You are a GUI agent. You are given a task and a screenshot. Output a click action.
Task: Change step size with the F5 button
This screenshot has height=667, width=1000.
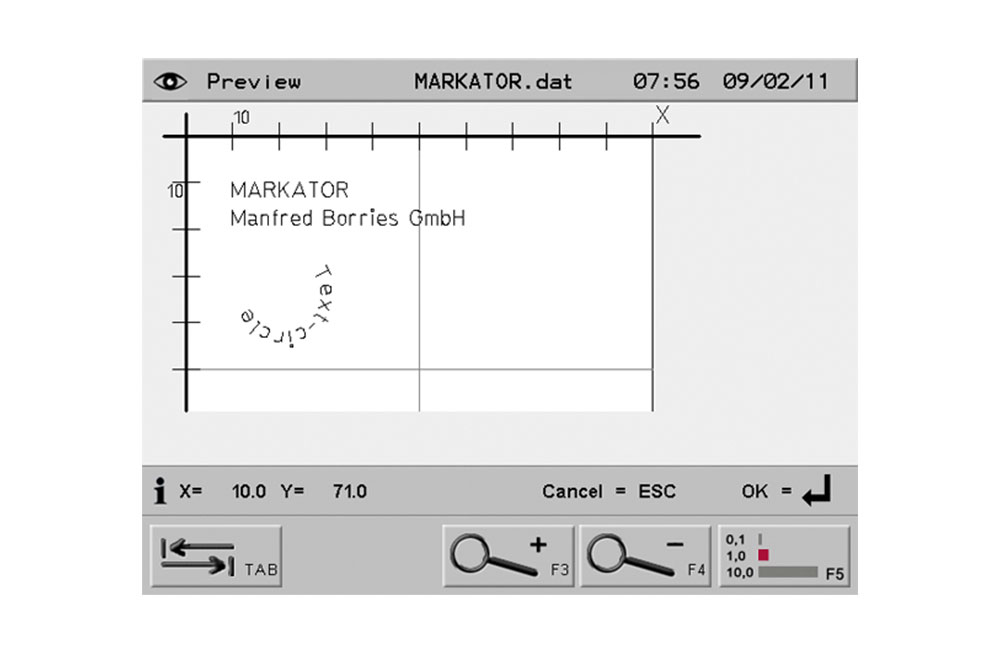pyautogui.click(x=784, y=556)
